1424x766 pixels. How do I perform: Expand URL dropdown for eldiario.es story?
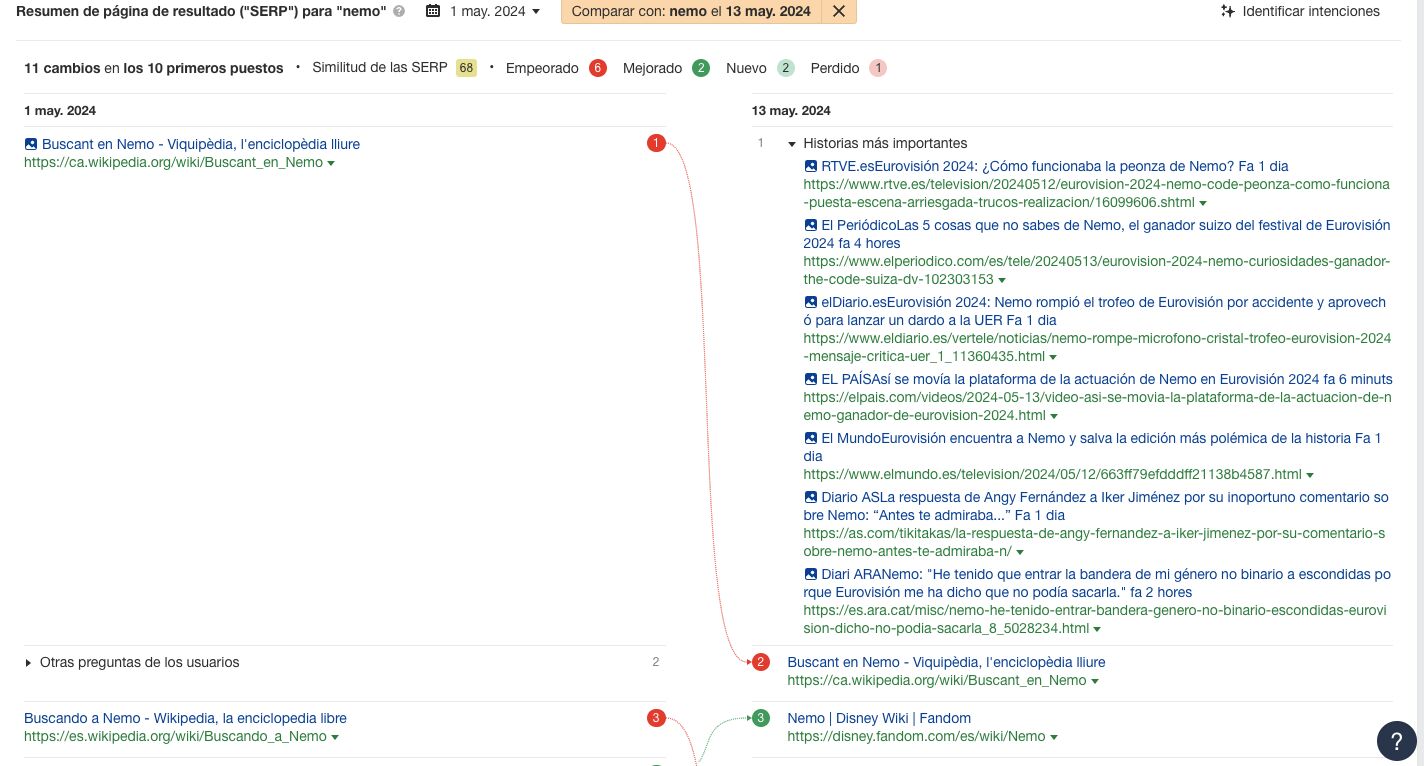(1054, 357)
